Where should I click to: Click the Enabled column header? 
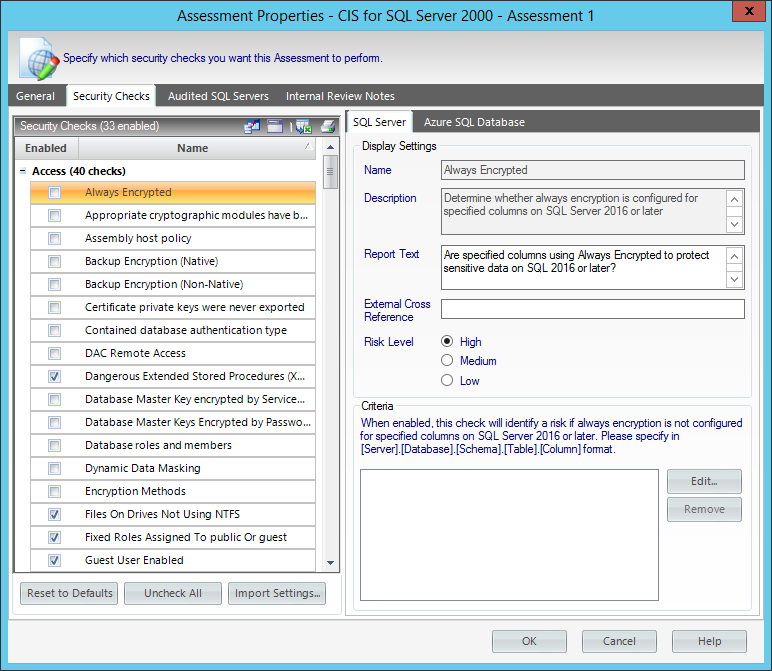click(46, 148)
